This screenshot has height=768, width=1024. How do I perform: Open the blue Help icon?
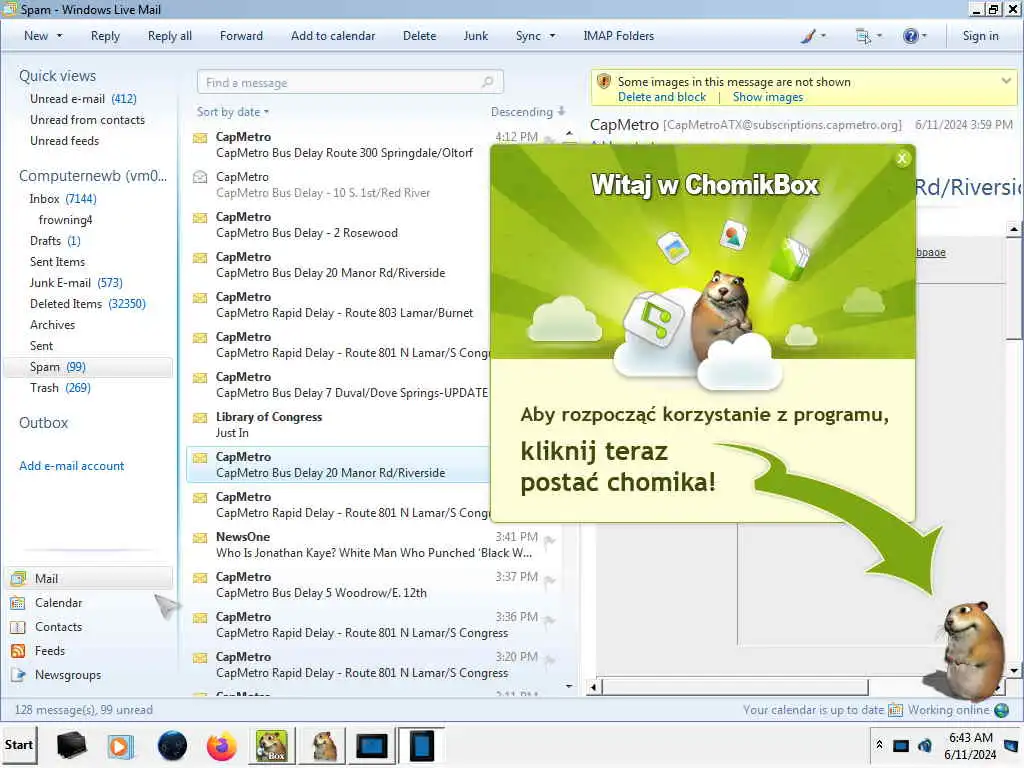(x=910, y=36)
